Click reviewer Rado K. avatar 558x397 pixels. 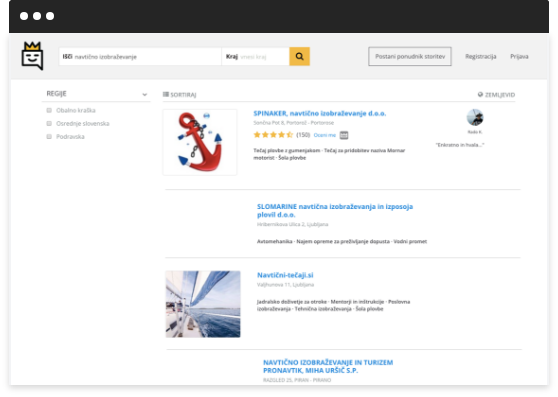(475, 117)
